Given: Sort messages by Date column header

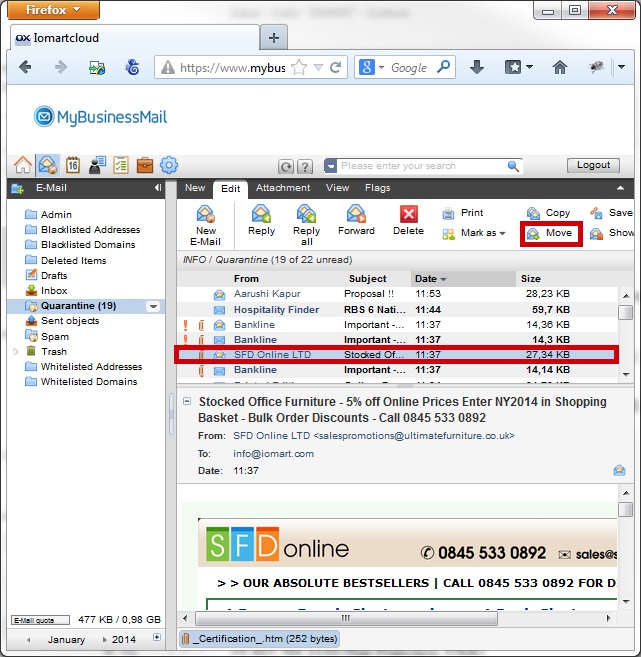Looking at the screenshot, I should (x=433, y=279).
